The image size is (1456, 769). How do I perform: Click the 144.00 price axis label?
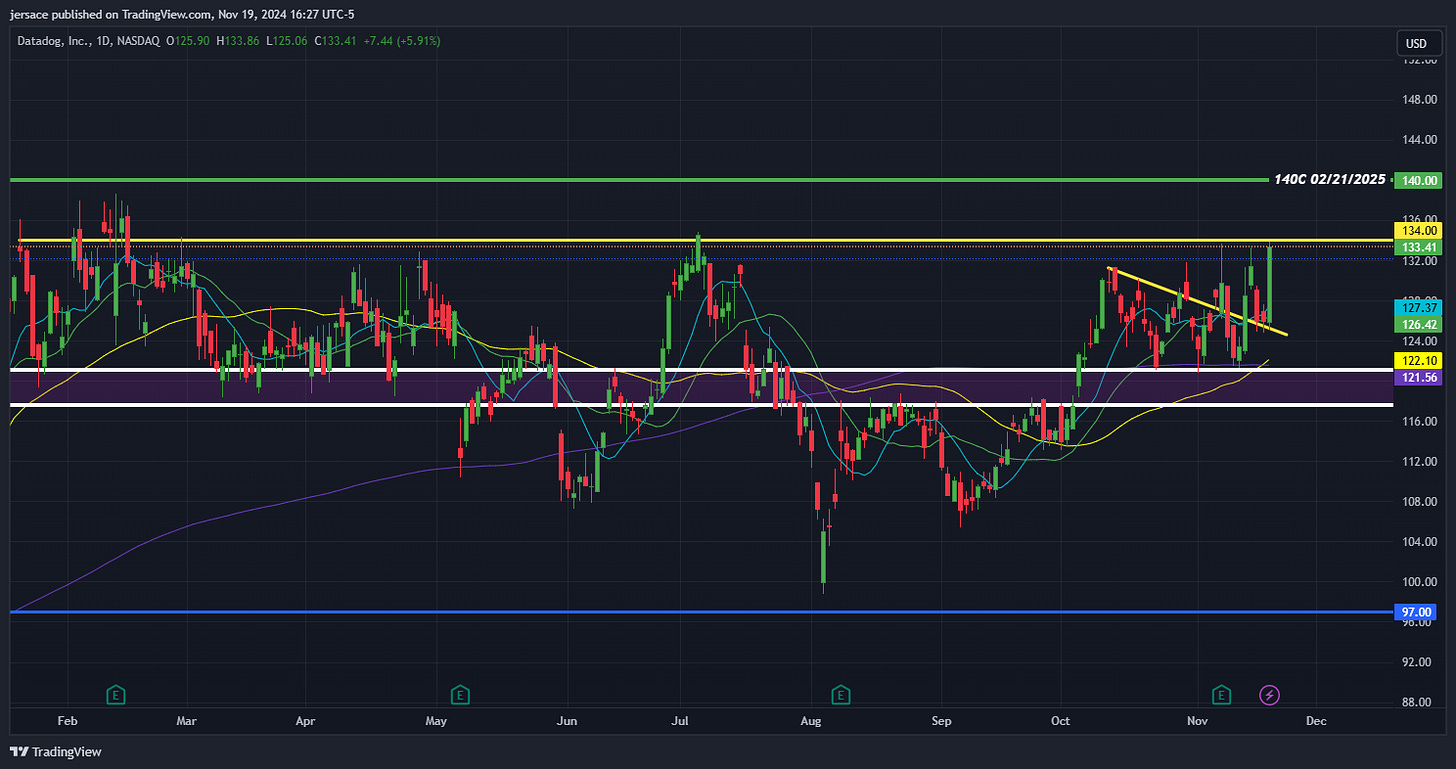tap(1420, 140)
